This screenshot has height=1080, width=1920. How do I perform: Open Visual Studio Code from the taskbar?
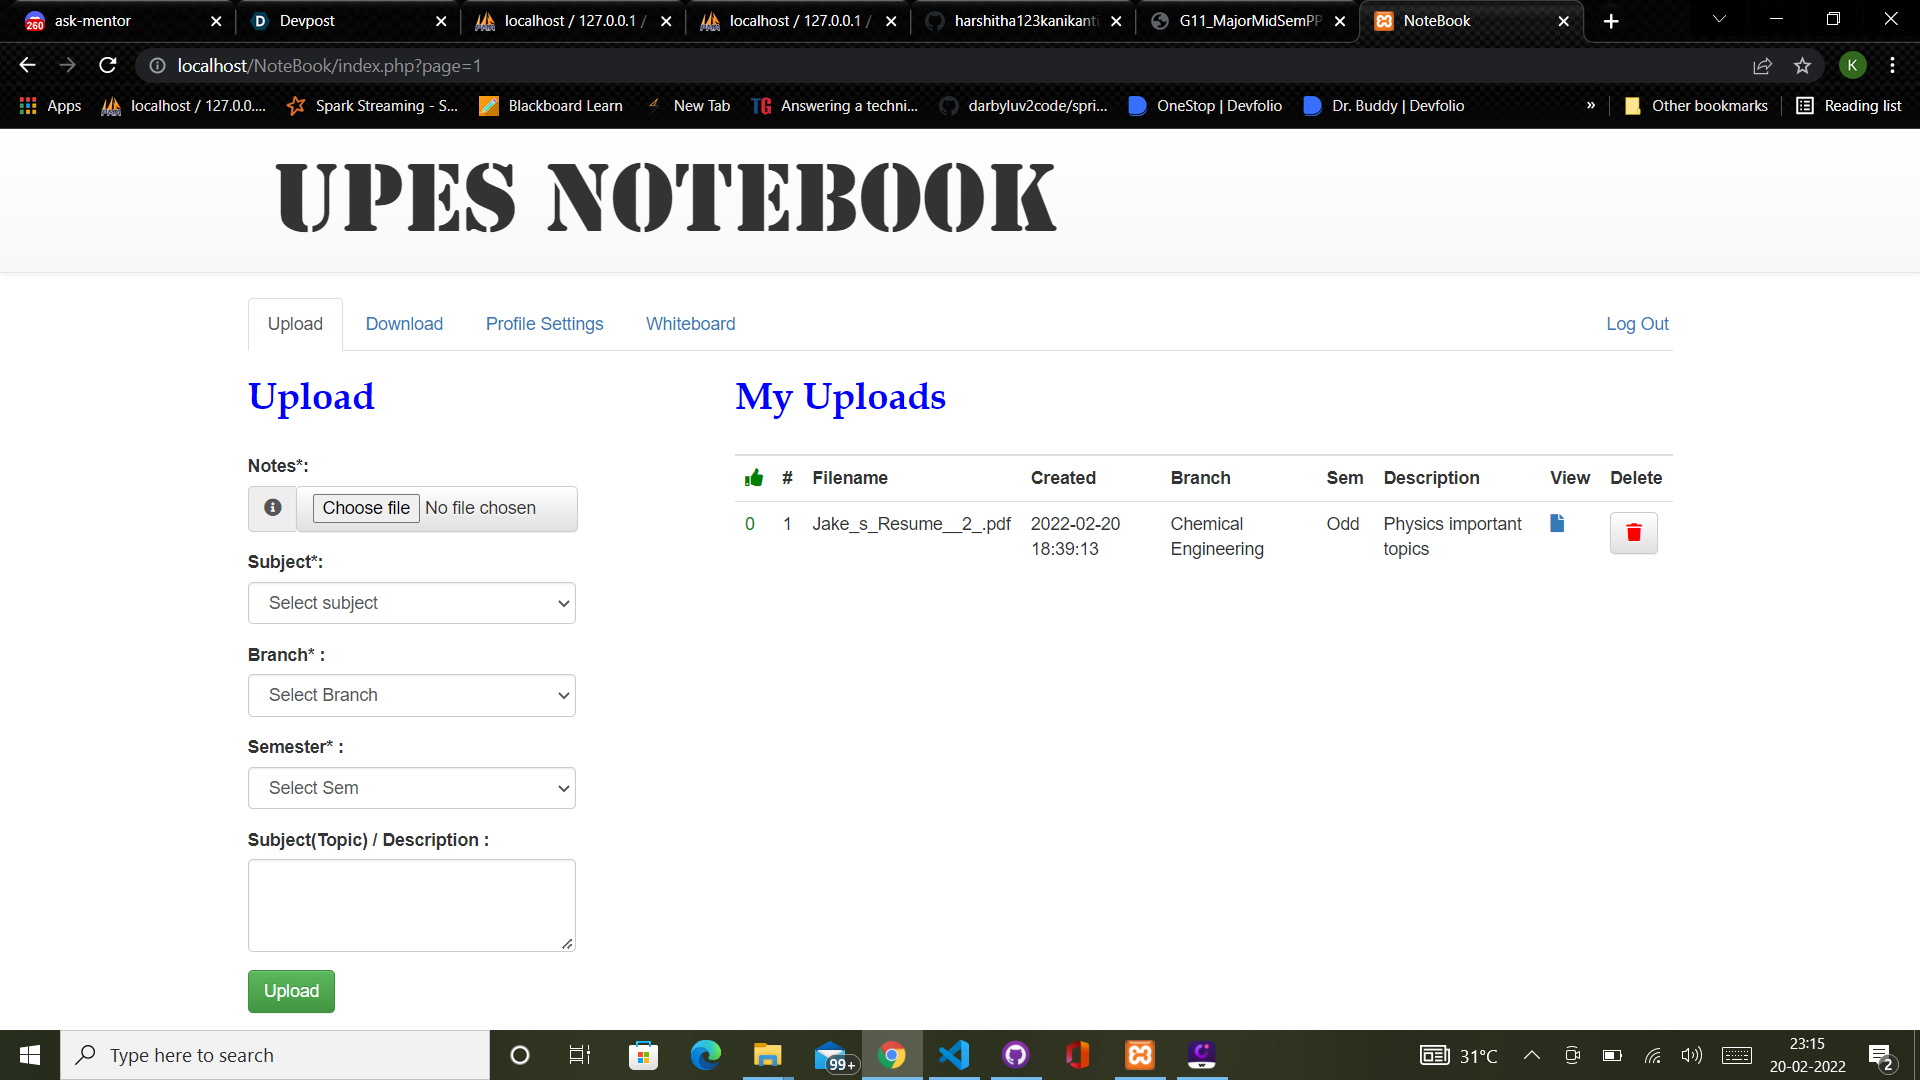pos(954,1055)
